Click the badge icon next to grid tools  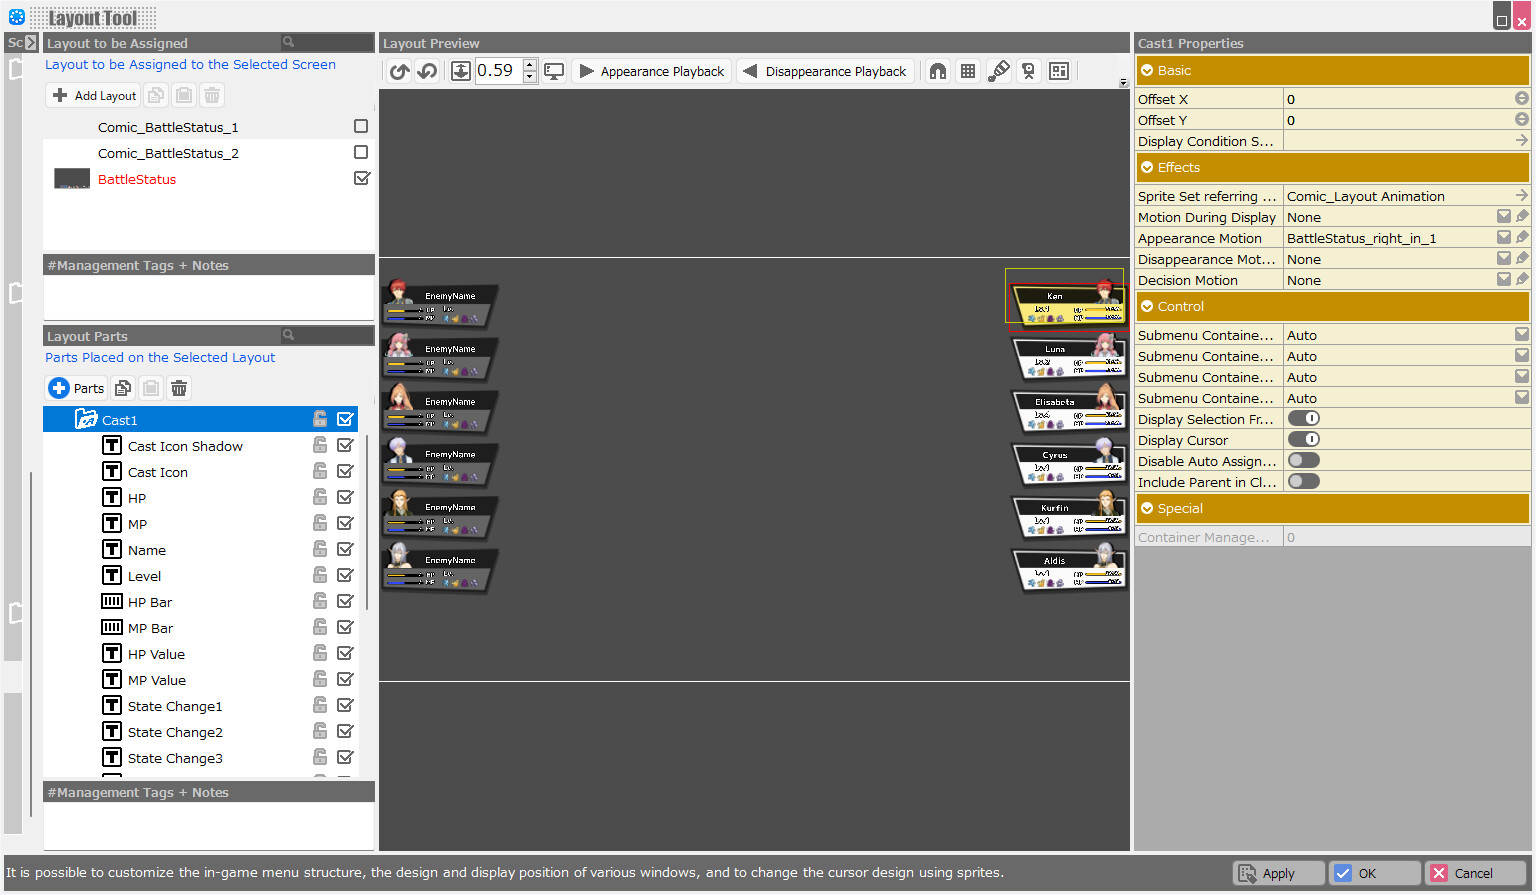pos(1028,70)
